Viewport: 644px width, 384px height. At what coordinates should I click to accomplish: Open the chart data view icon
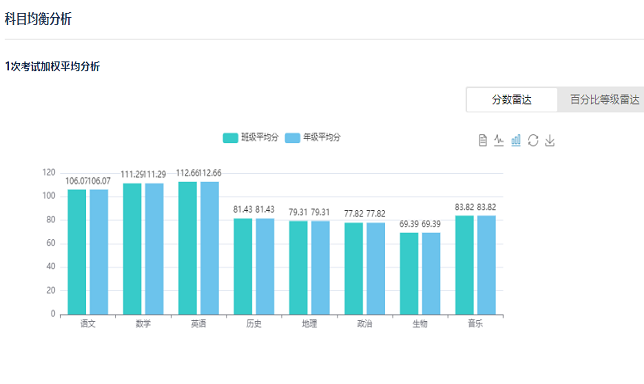(483, 140)
